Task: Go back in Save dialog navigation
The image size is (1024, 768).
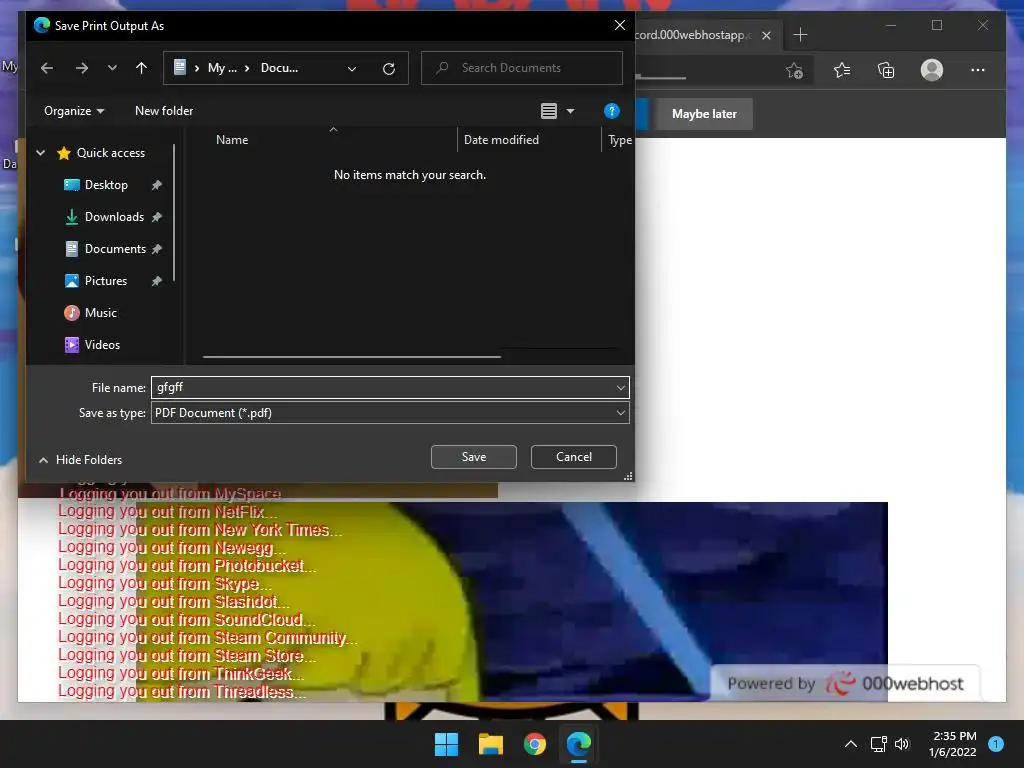Action: click(x=46, y=68)
